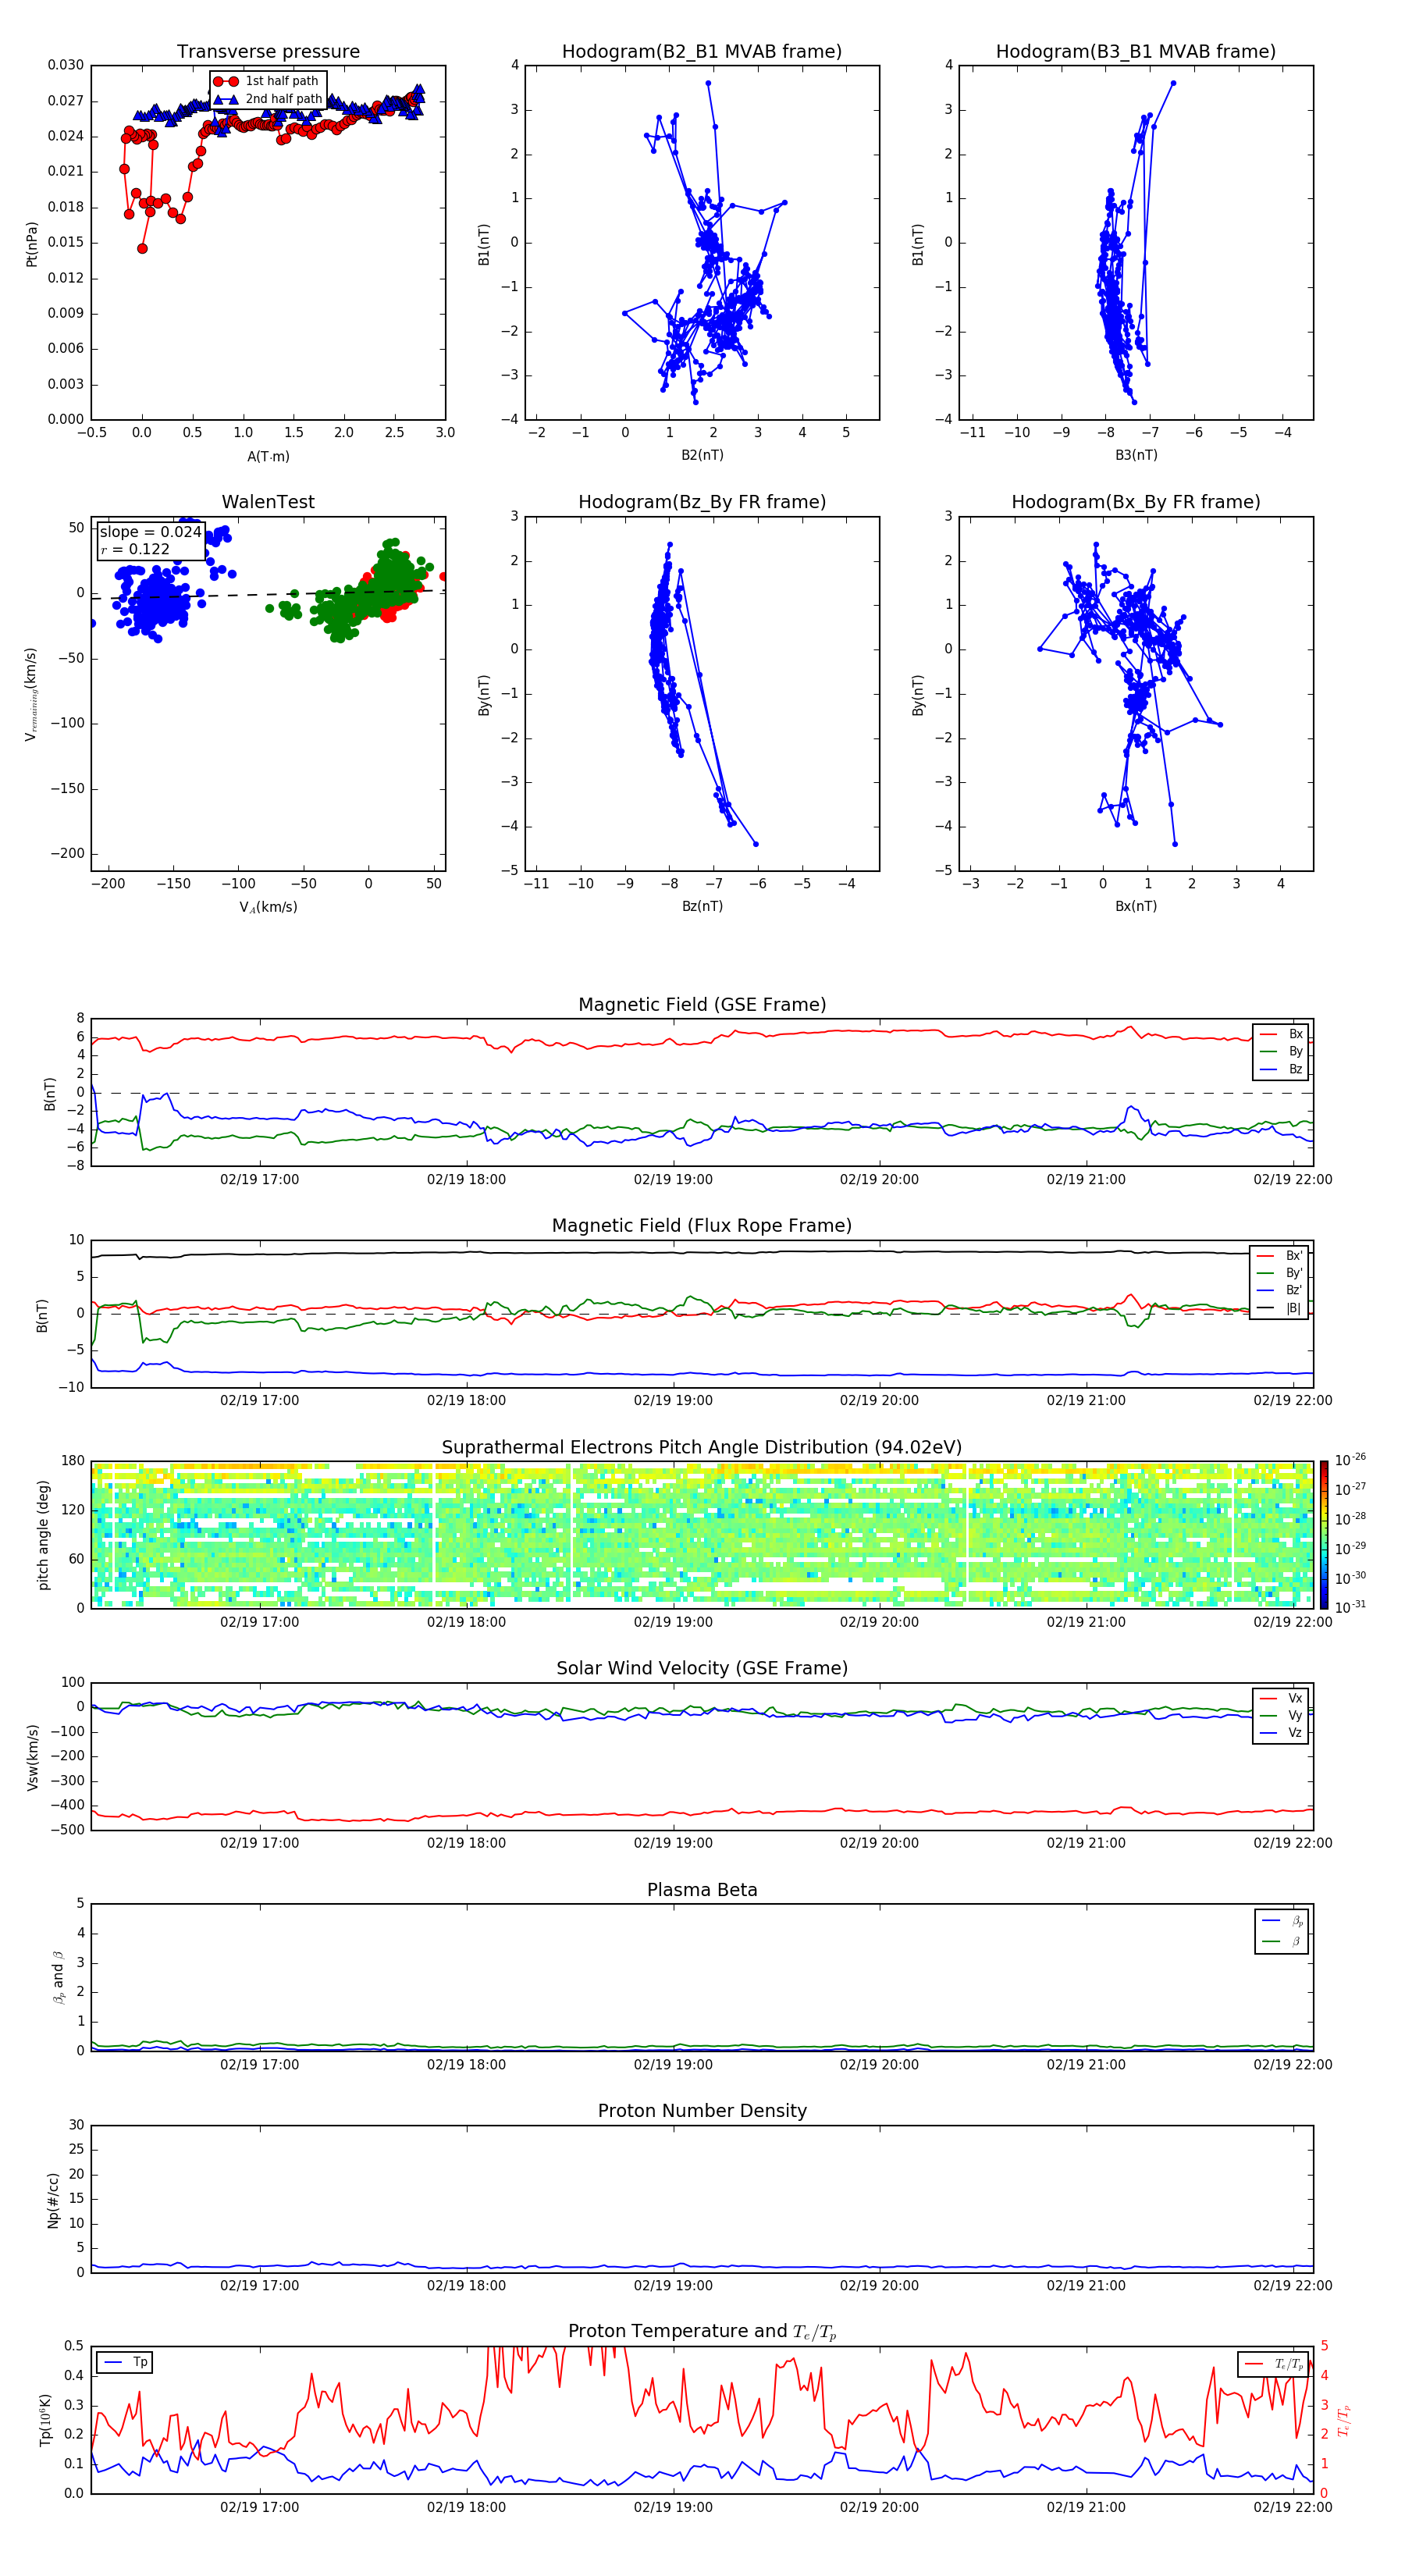Click the "A(T·m)" x-axis label
Screen dimensions: 1405x2576
point(268,456)
